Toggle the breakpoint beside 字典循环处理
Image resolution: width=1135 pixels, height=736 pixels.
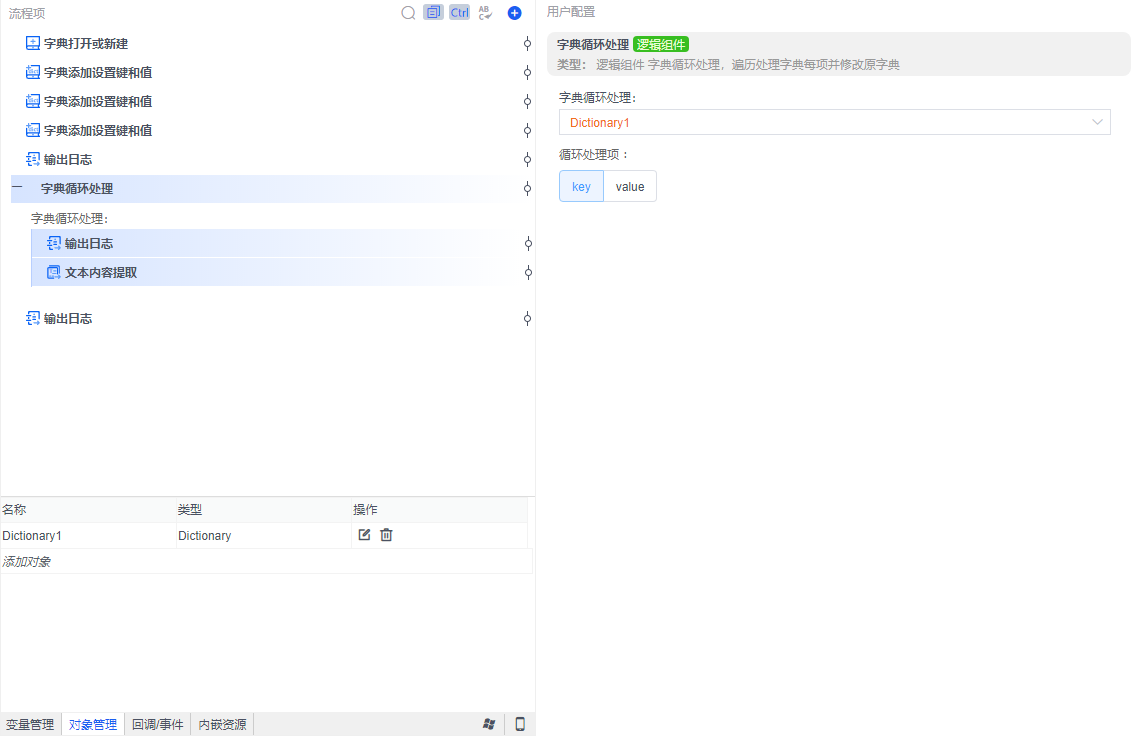click(527, 188)
